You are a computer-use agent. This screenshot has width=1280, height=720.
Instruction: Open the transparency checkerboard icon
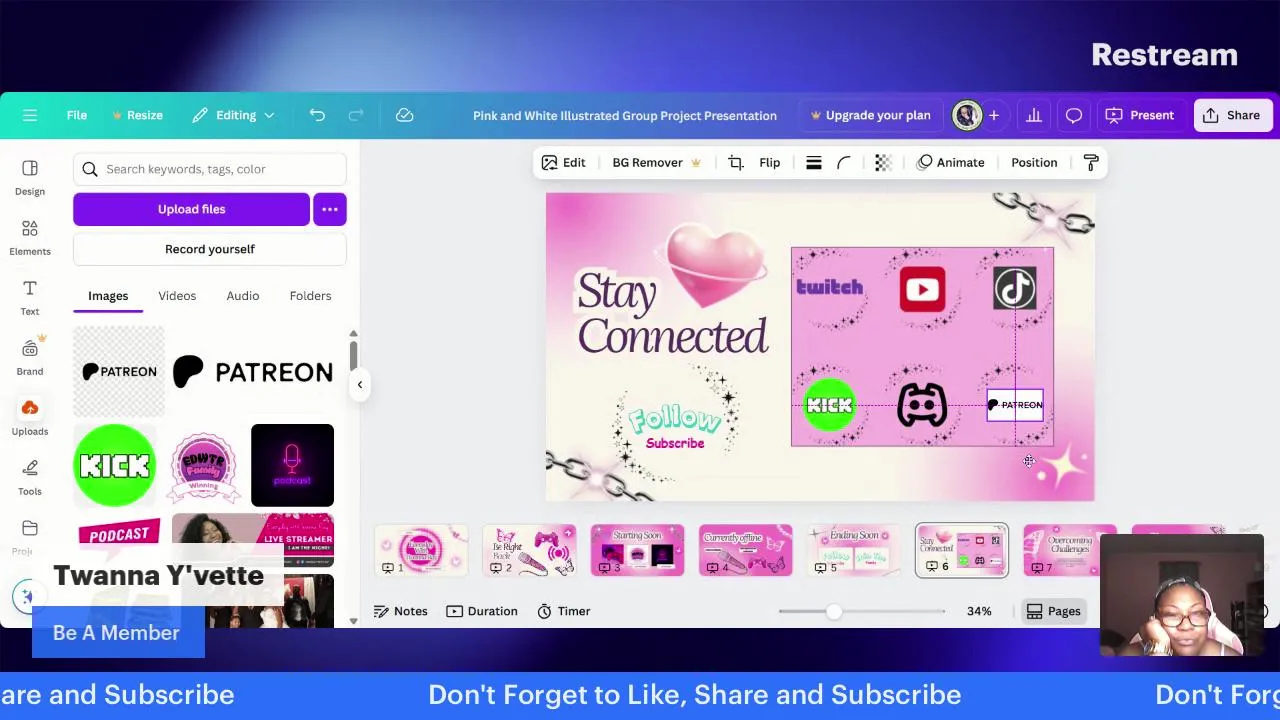[x=883, y=162]
